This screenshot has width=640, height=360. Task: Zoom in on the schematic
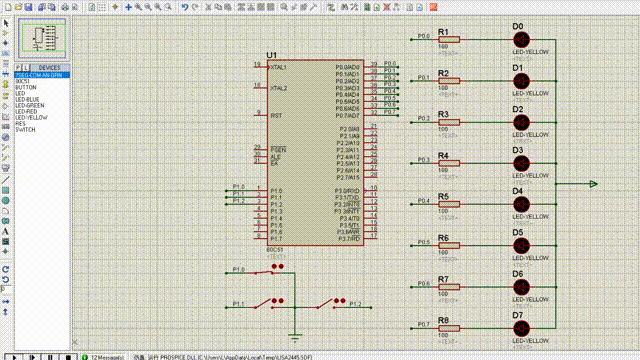coord(138,7)
